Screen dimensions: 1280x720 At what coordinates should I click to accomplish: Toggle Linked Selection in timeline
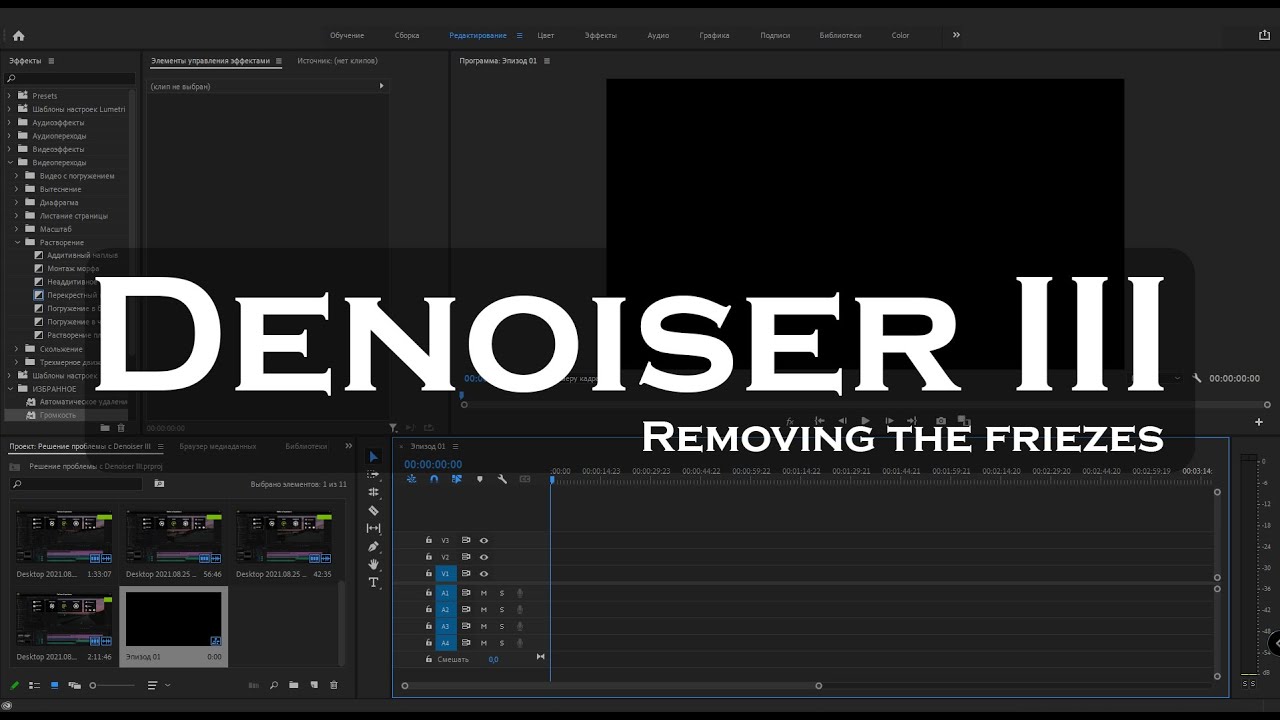tap(457, 479)
